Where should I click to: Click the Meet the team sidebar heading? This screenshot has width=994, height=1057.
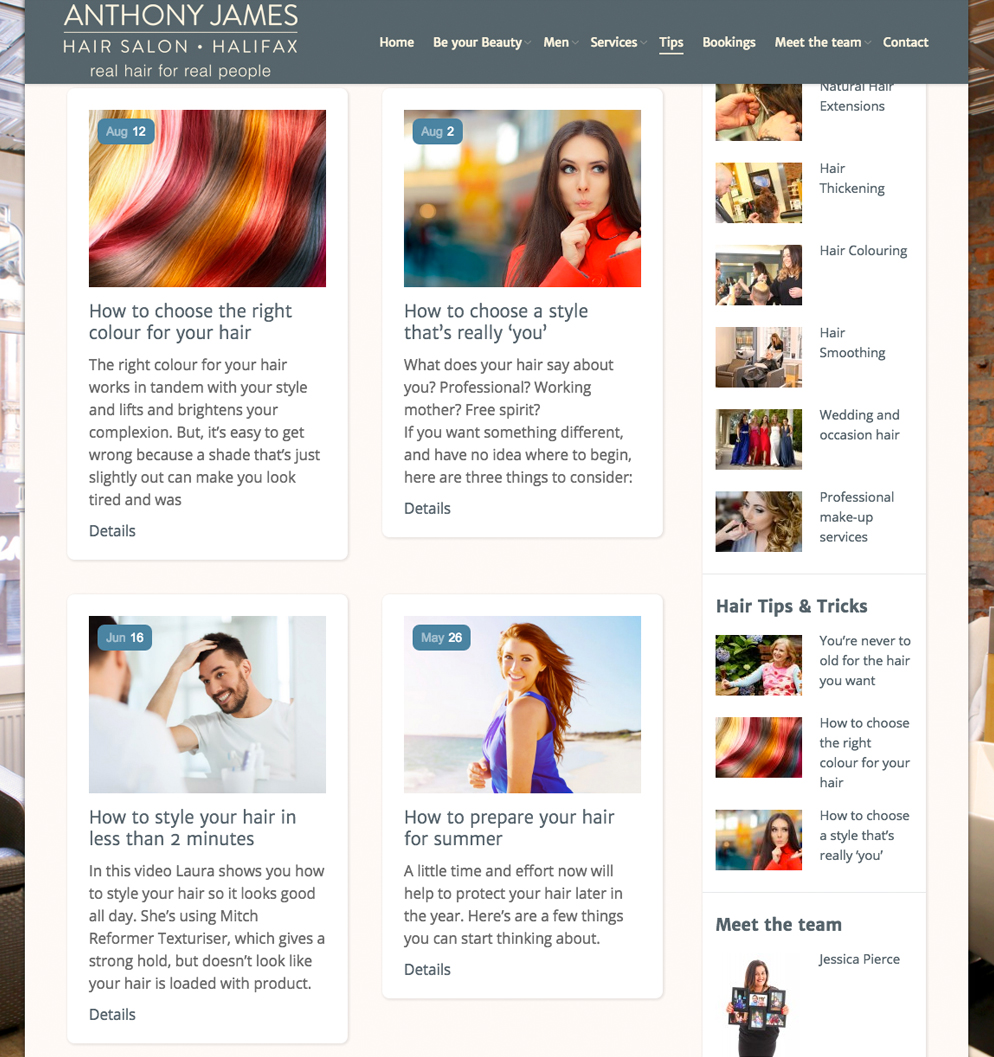click(778, 924)
